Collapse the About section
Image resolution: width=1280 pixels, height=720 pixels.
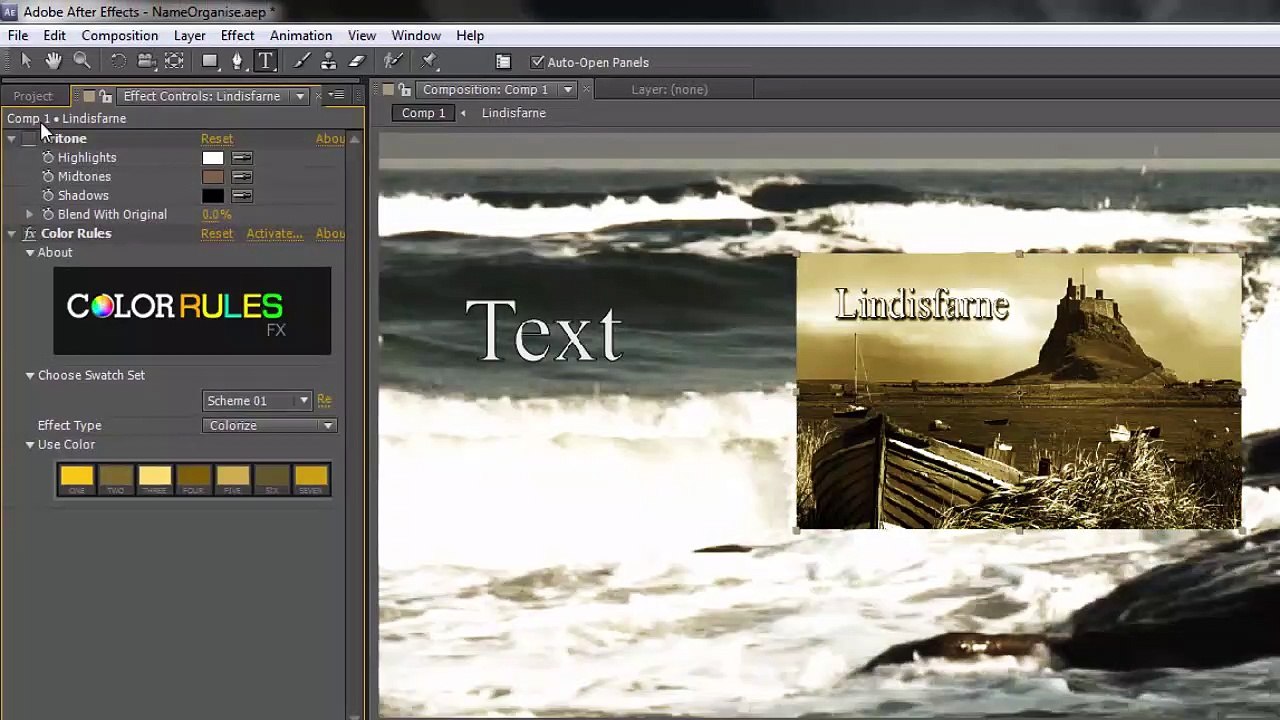tap(30, 253)
